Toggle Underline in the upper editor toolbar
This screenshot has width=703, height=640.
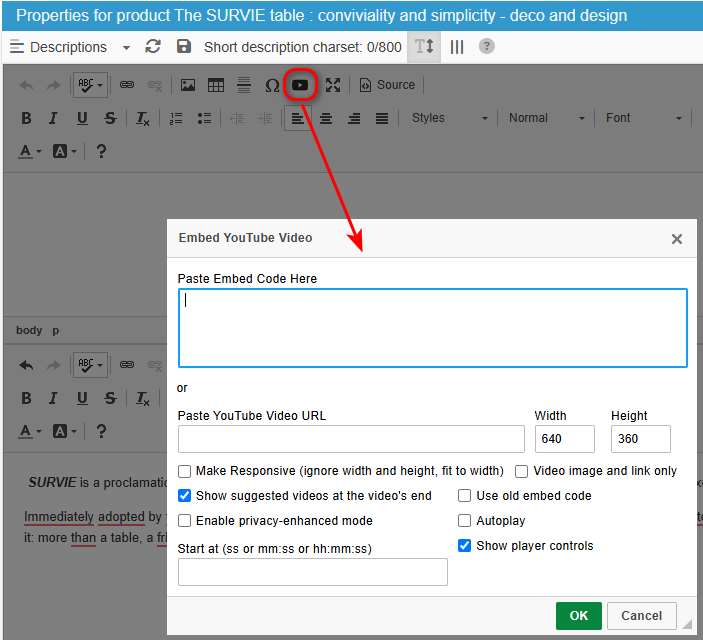(82, 118)
